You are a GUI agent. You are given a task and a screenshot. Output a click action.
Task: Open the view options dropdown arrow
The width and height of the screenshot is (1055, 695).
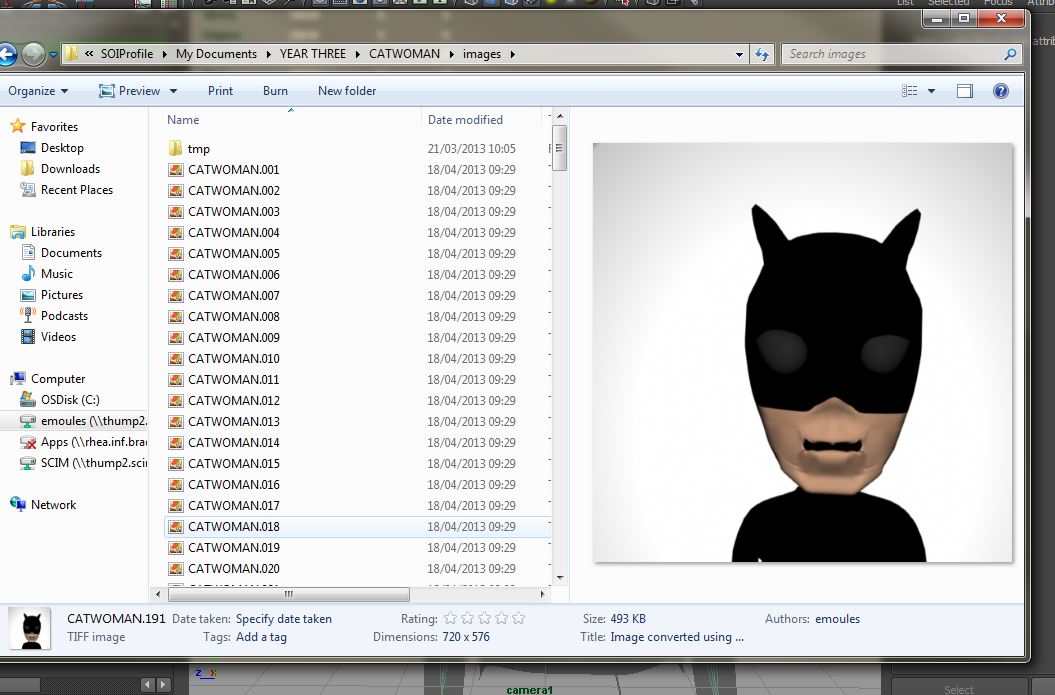tap(931, 91)
